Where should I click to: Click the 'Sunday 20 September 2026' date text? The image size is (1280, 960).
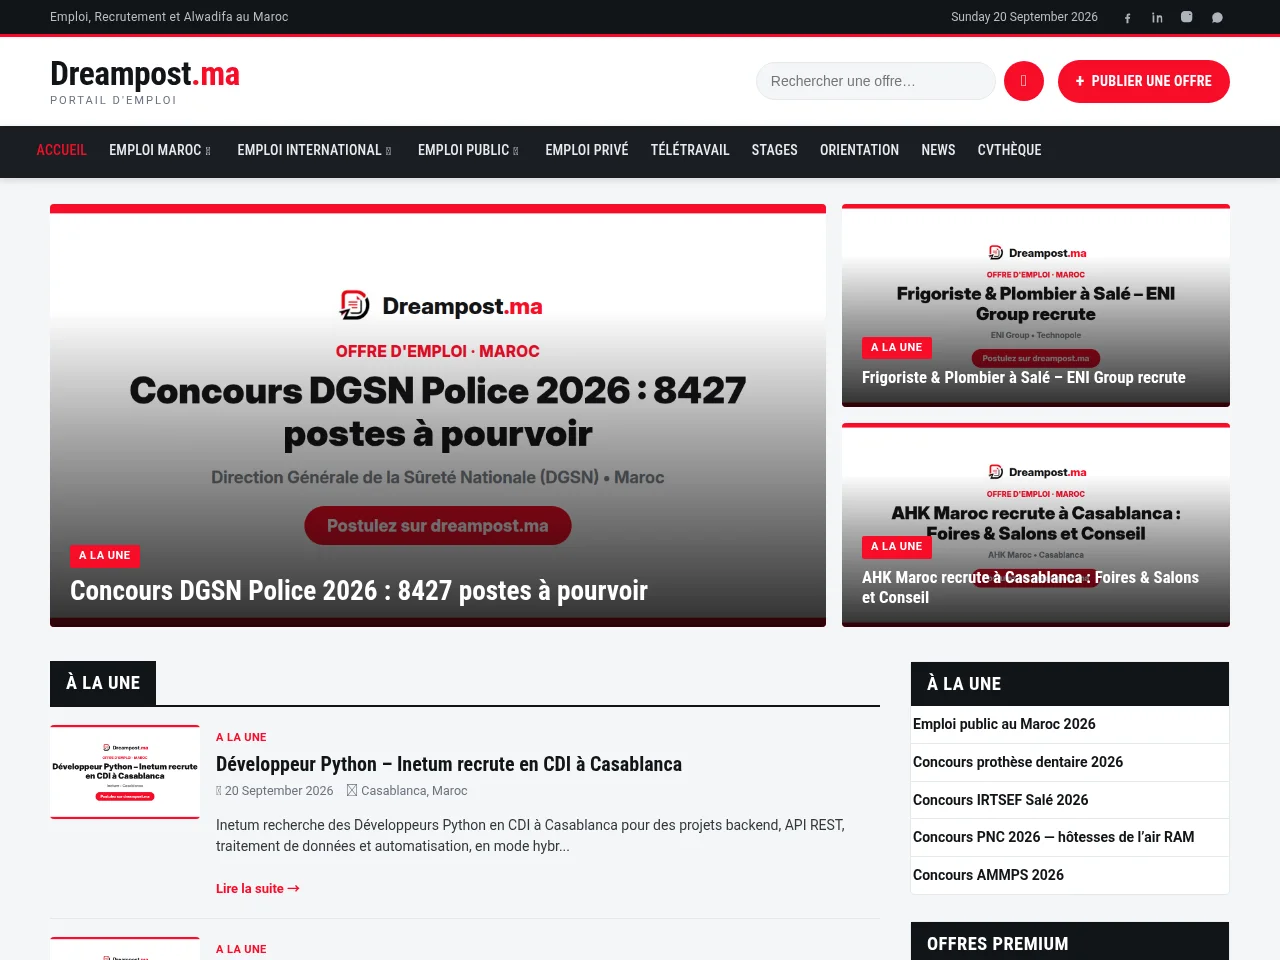[x=1024, y=17]
